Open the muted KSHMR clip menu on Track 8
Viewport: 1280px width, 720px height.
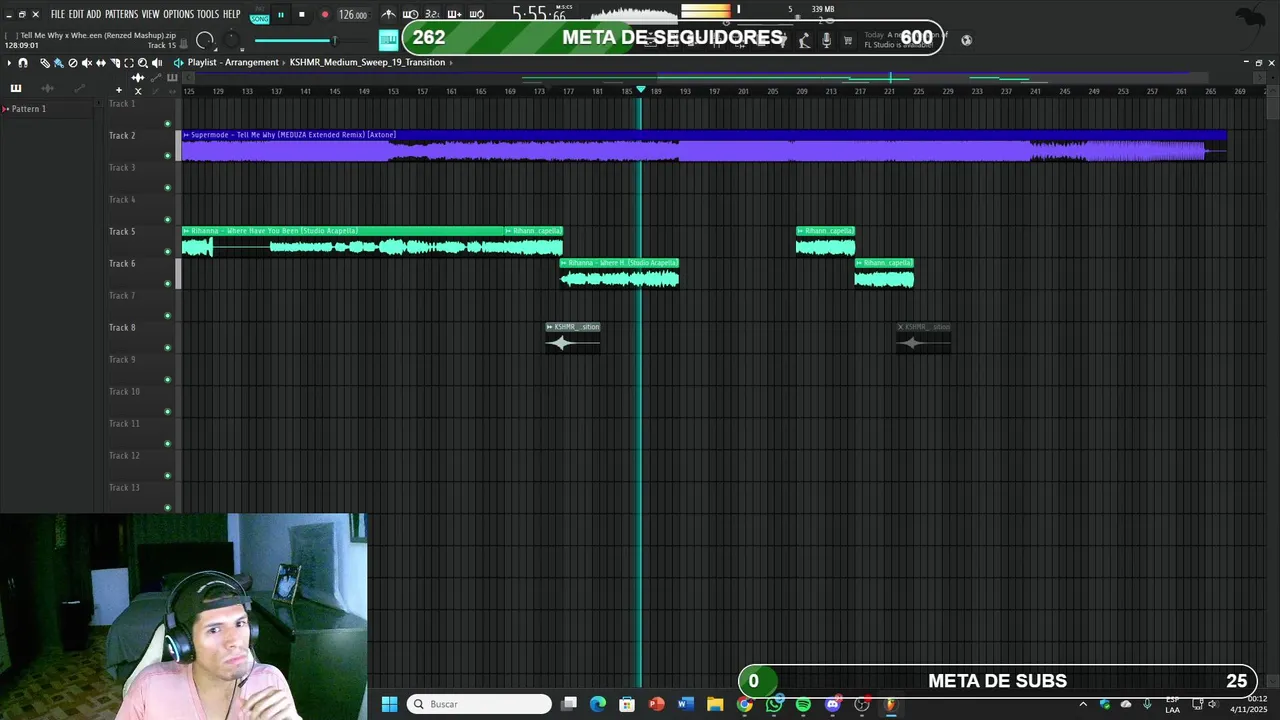tap(900, 327)
